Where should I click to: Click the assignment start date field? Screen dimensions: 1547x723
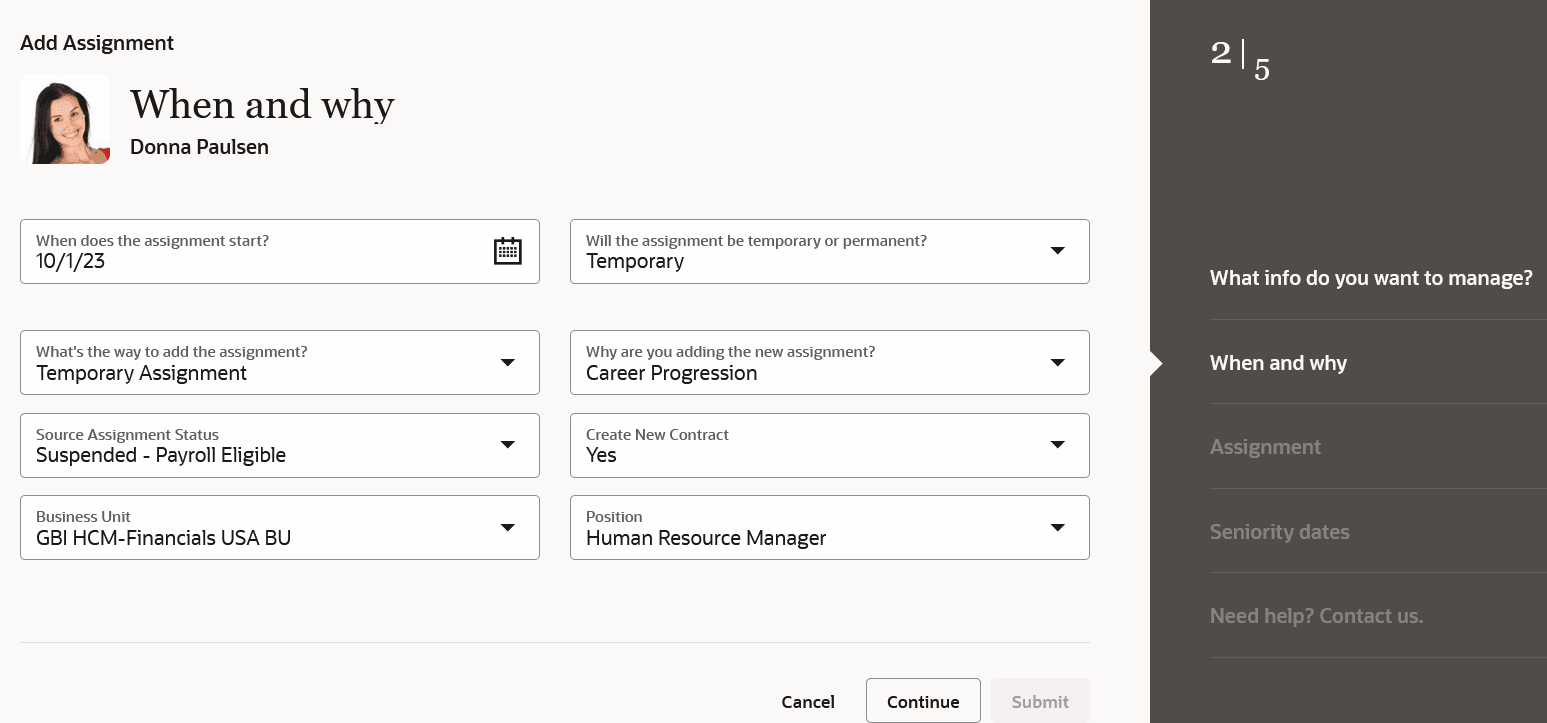(250, 262)
